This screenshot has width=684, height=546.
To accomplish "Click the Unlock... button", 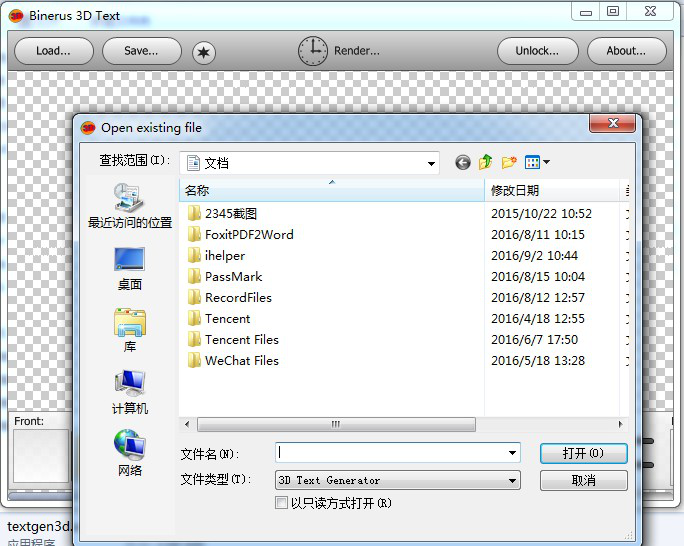I will pos(537,51).
